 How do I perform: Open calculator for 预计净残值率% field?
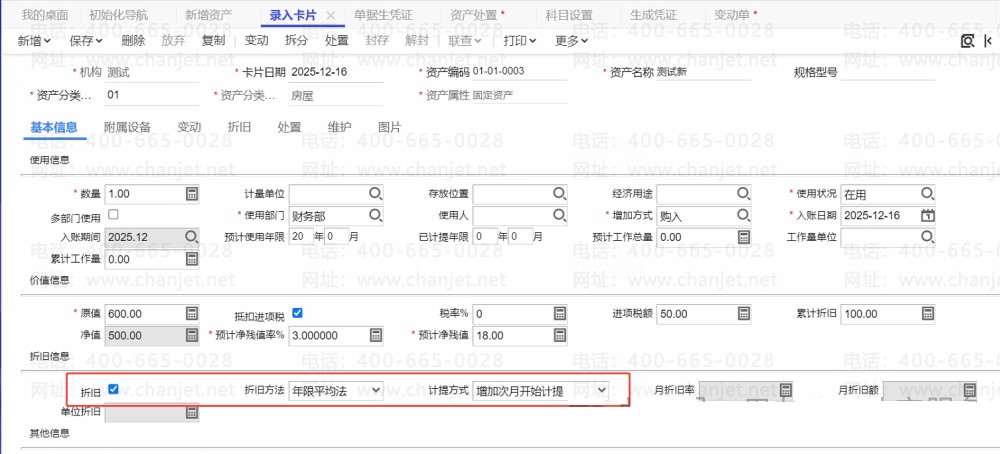[x=376, y=335]
